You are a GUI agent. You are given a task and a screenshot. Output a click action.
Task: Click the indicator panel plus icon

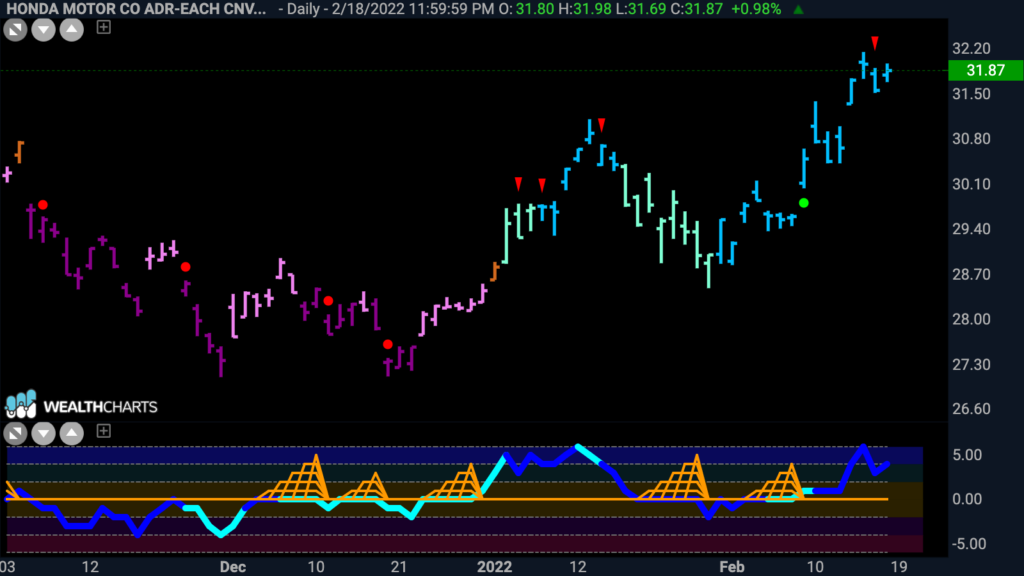[103, 430]
